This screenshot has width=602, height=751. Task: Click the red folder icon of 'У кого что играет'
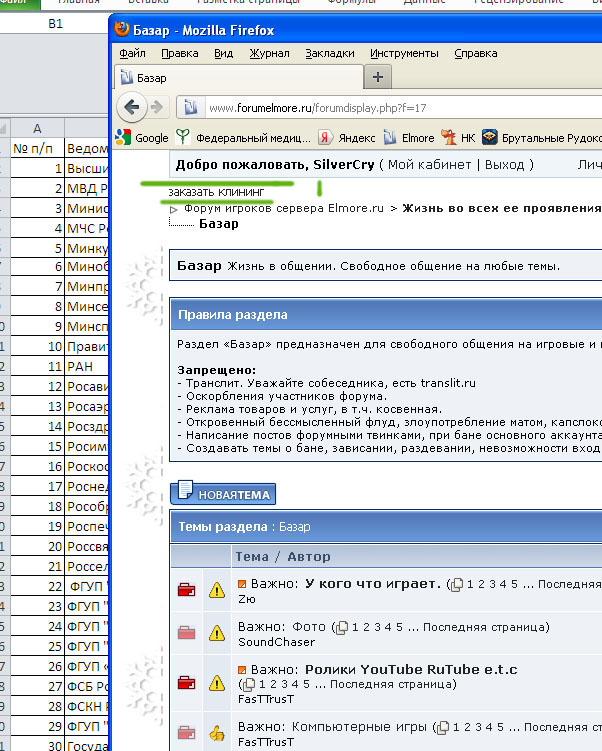point(187,590)
